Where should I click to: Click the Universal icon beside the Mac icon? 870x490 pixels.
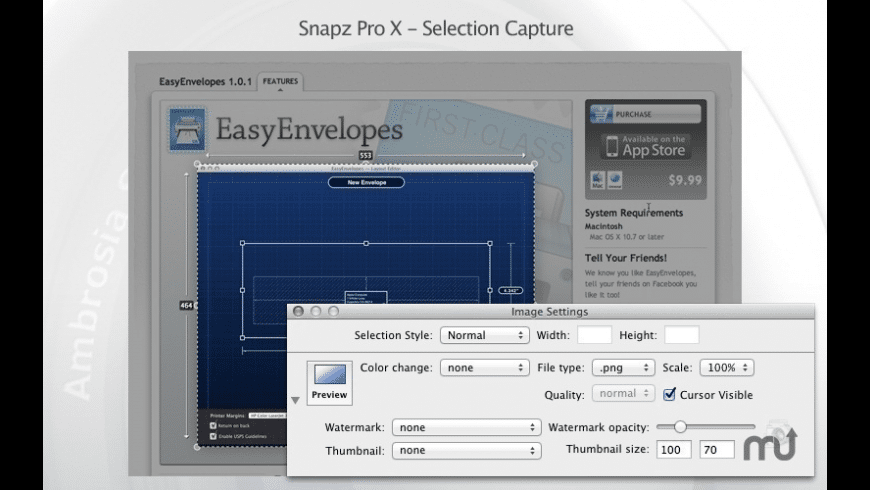pyautogui.click(x=615, y=180)
